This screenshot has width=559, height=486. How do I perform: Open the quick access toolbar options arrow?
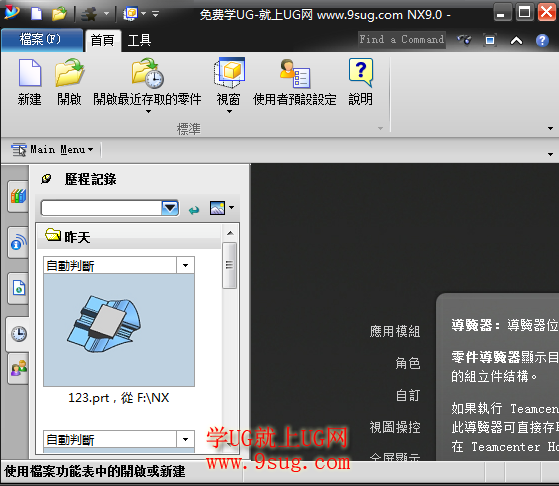[x=155, y=14]
